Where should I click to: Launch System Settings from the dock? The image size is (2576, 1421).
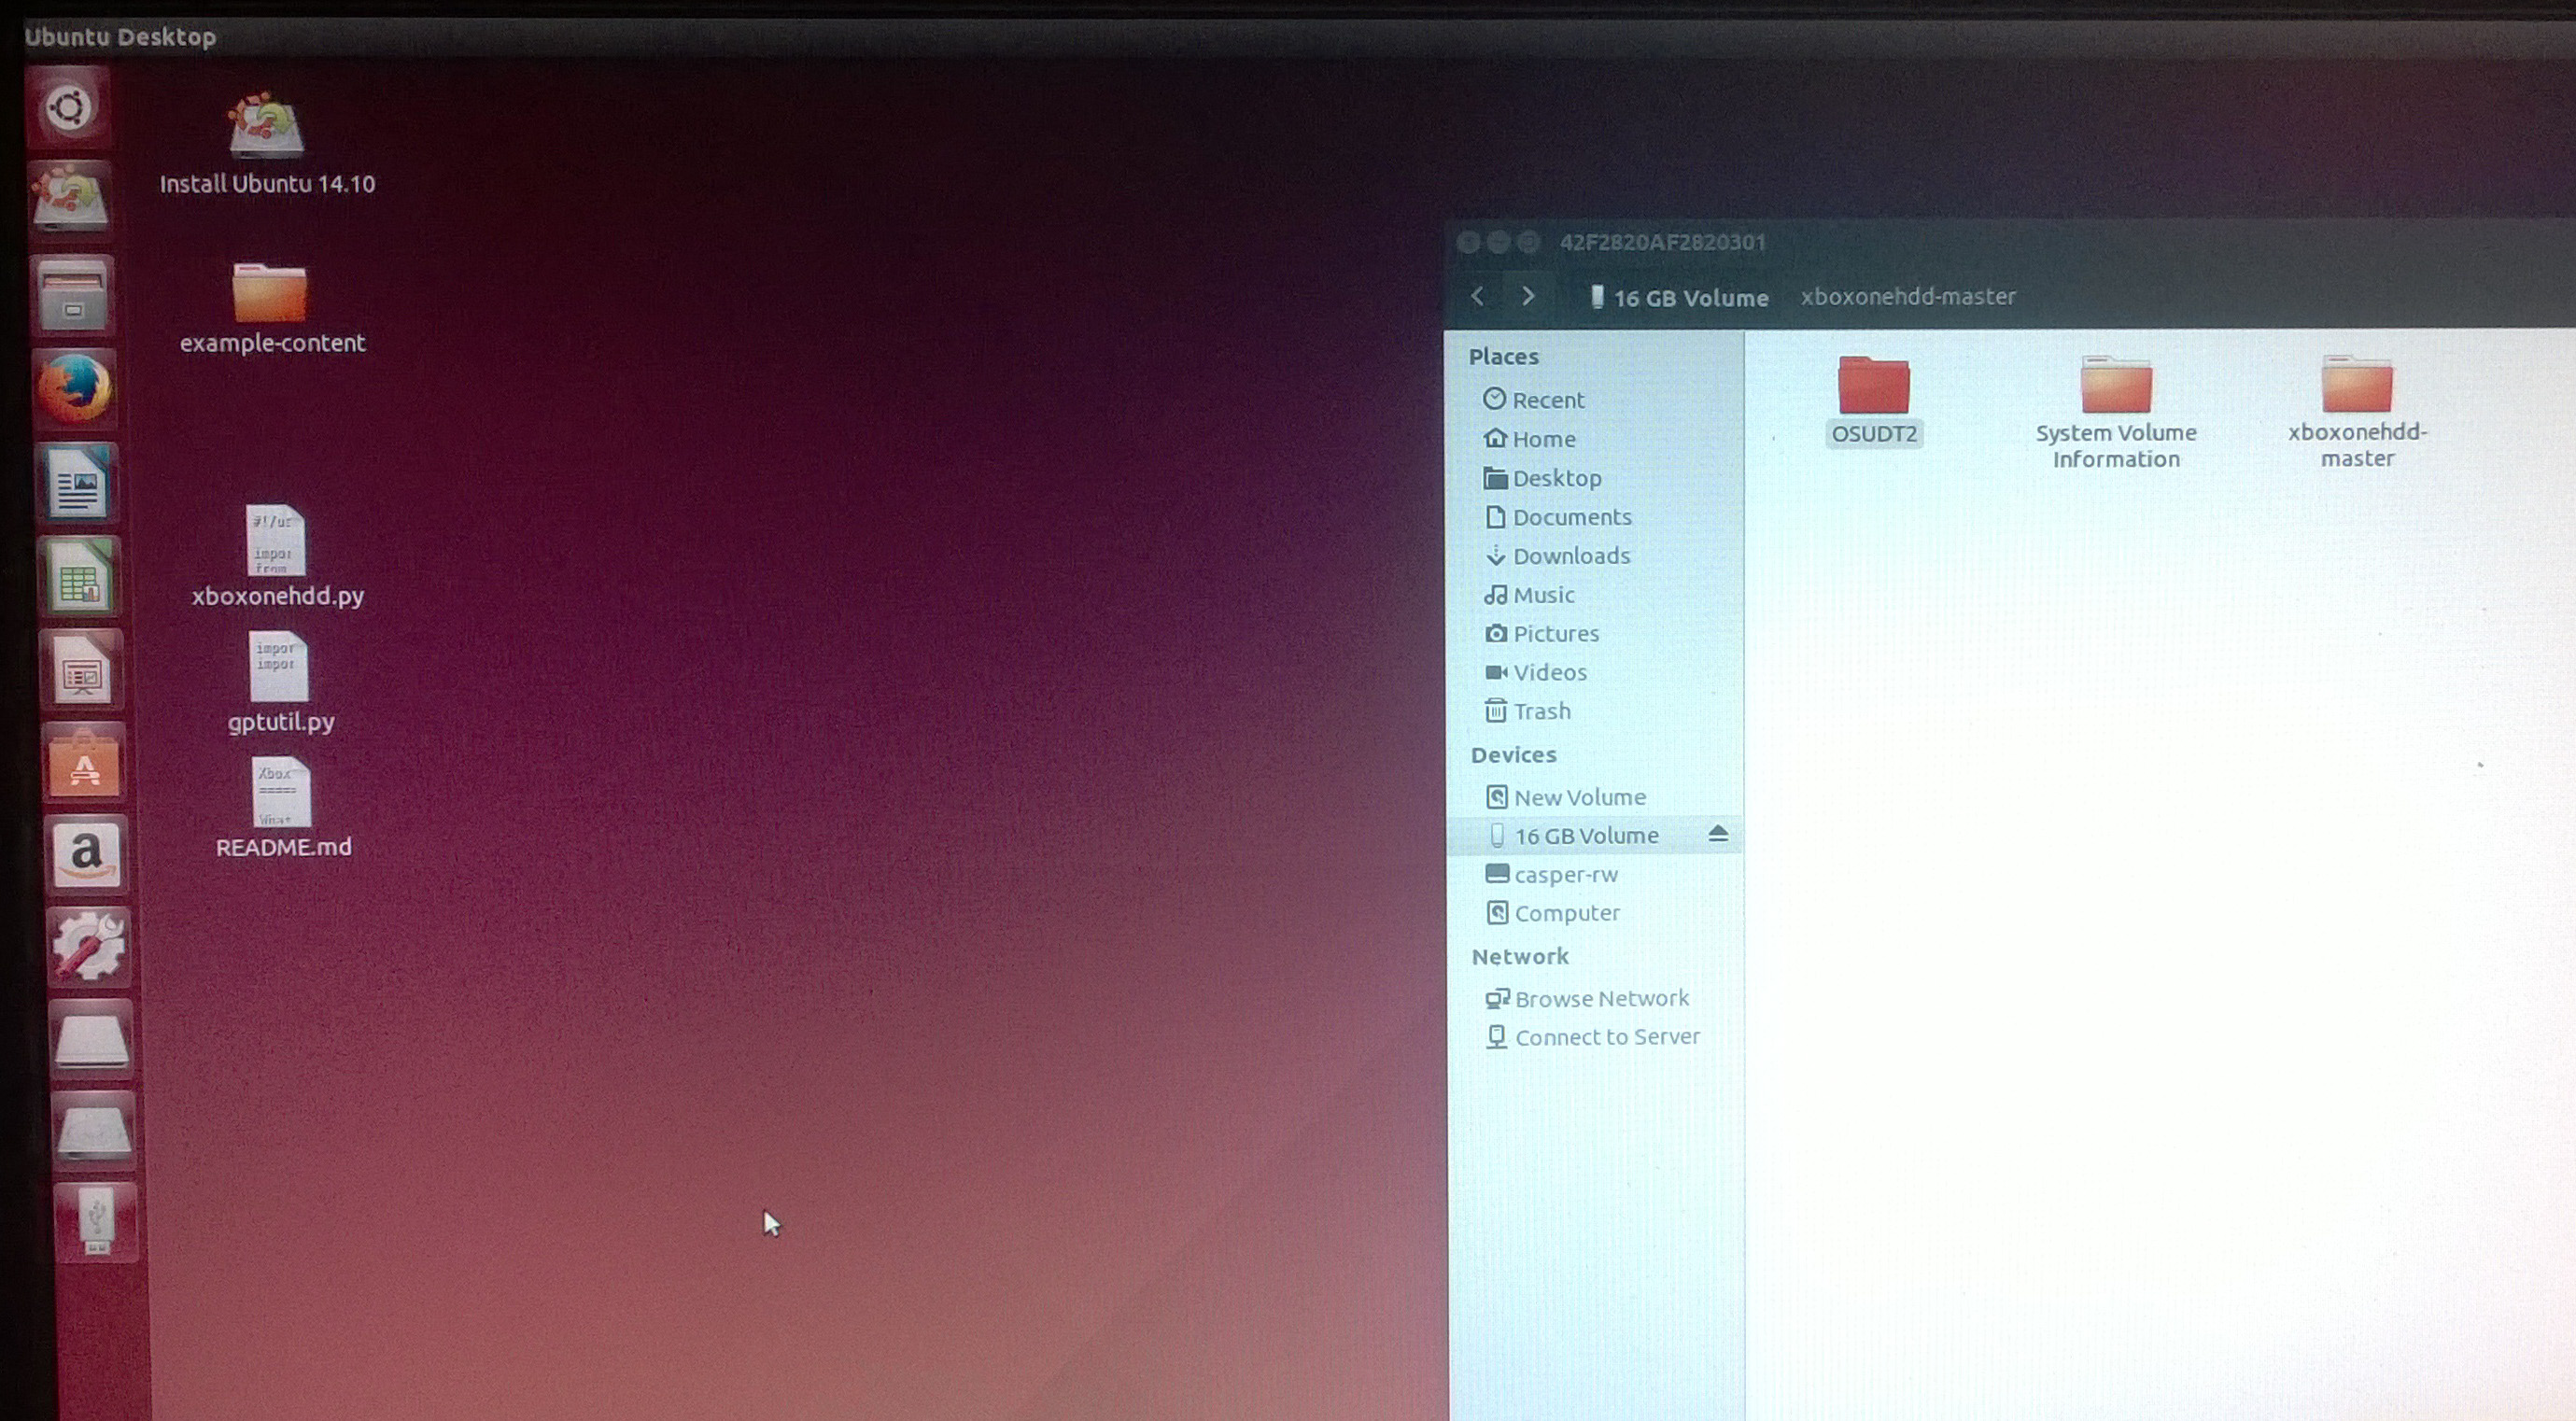point(88,945)
